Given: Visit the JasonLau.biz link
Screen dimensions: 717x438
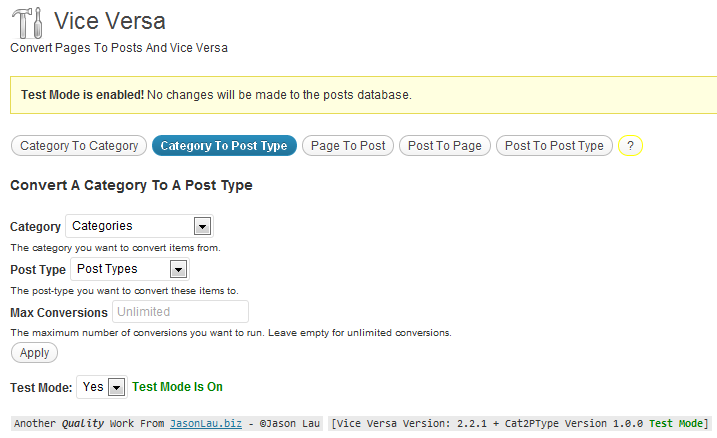Looking at the screenshot, I should coord(206,423).
